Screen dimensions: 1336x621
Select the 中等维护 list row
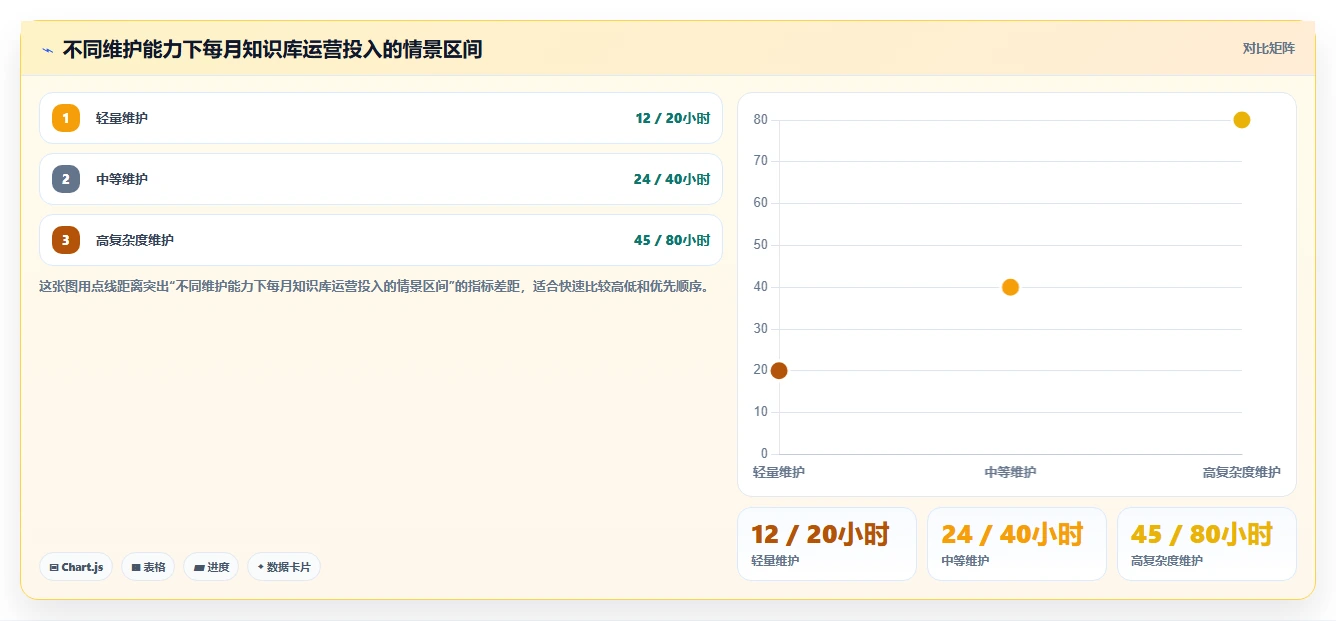pyautogui.click(x=380, y=179)
